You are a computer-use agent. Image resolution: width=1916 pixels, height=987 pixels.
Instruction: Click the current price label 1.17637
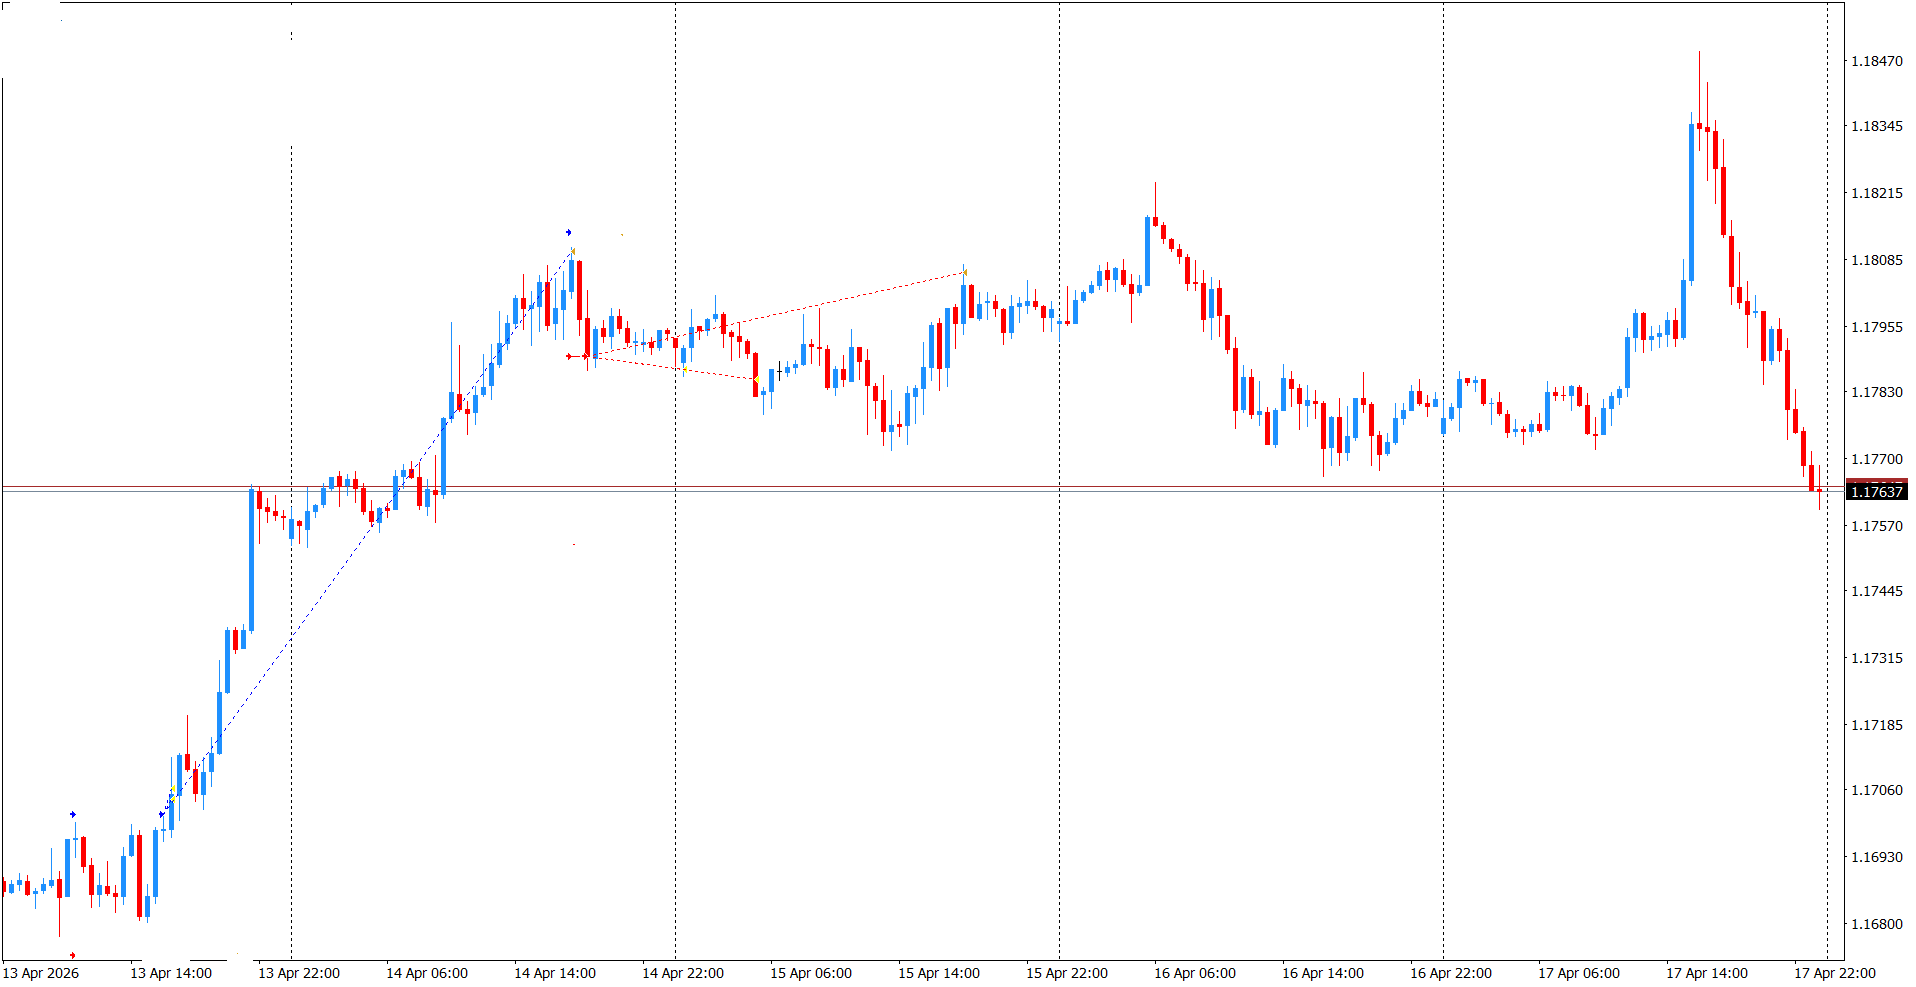tap(1876, 491)
